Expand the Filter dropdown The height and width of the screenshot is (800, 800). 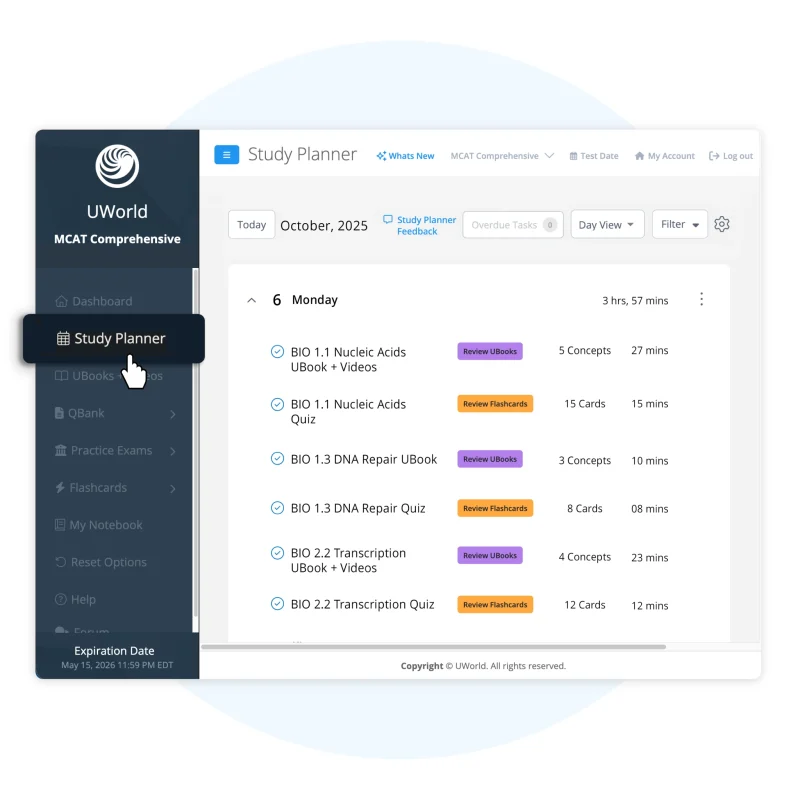679,224
